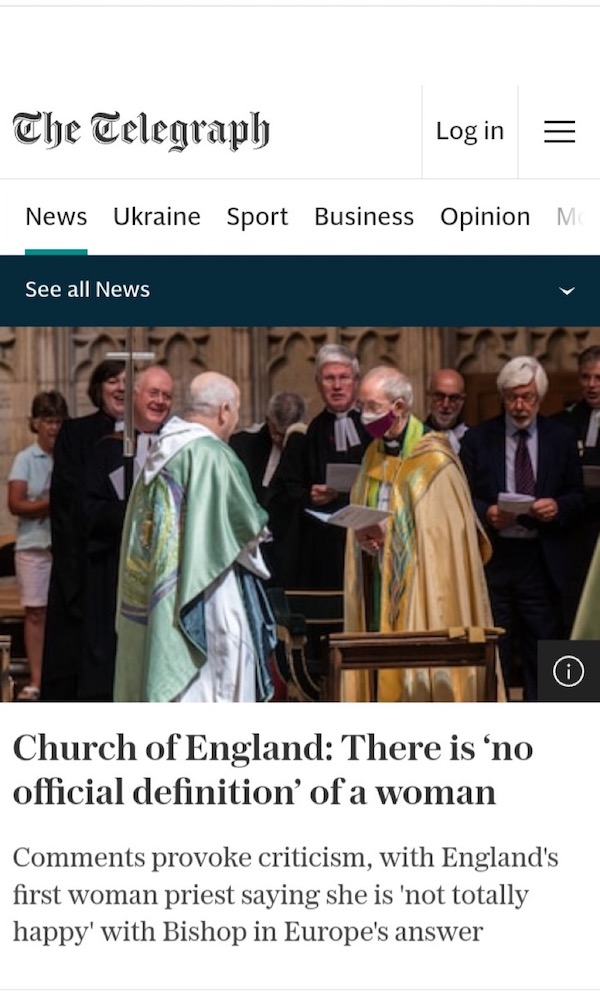This screenshot has width=600, height=993.
Task: Click the partially hidden last nav tab
Action: [567, 217]
